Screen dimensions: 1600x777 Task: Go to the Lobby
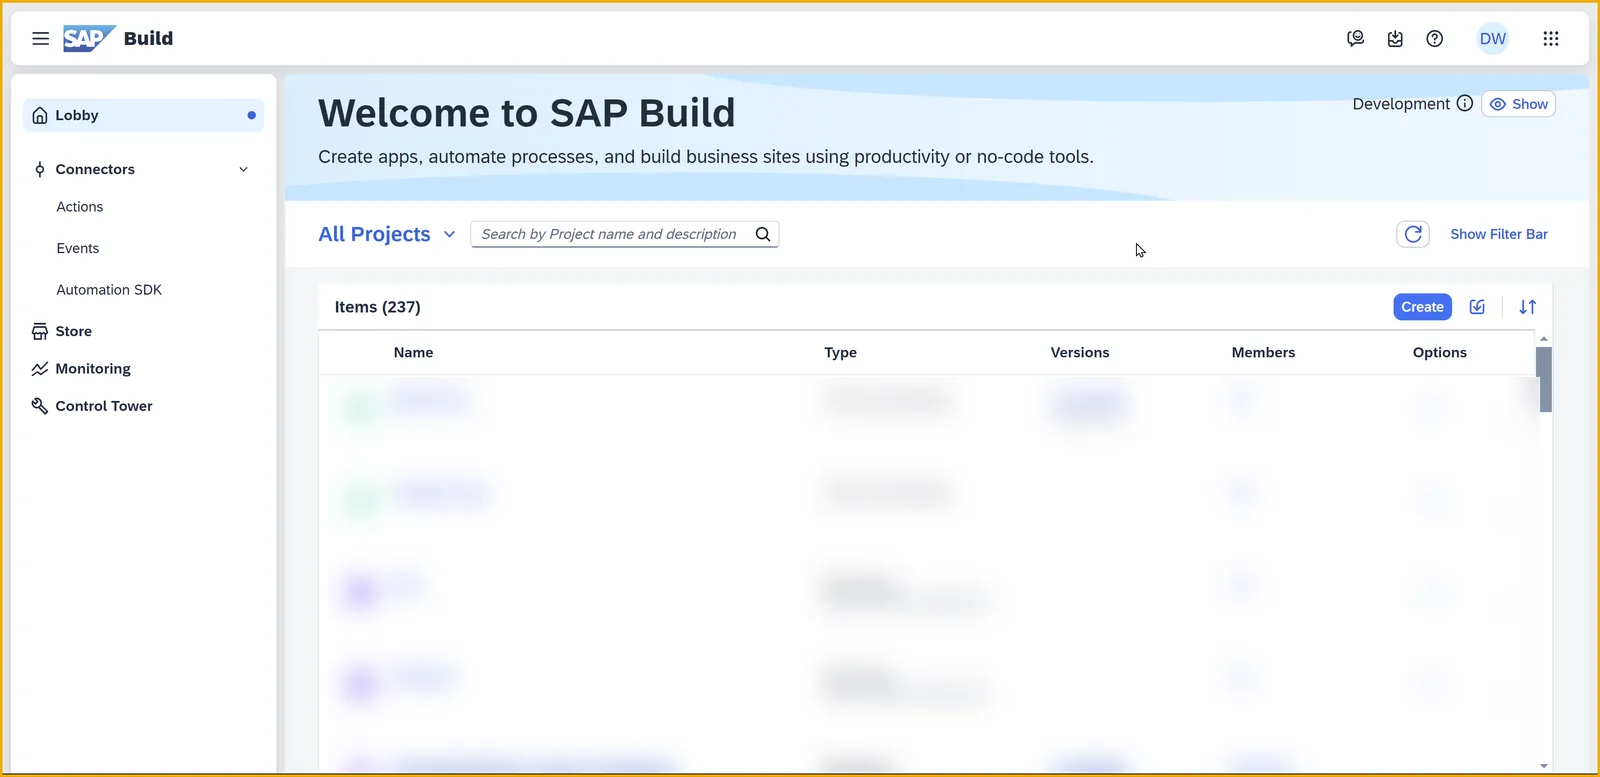[x=143, y=115]
